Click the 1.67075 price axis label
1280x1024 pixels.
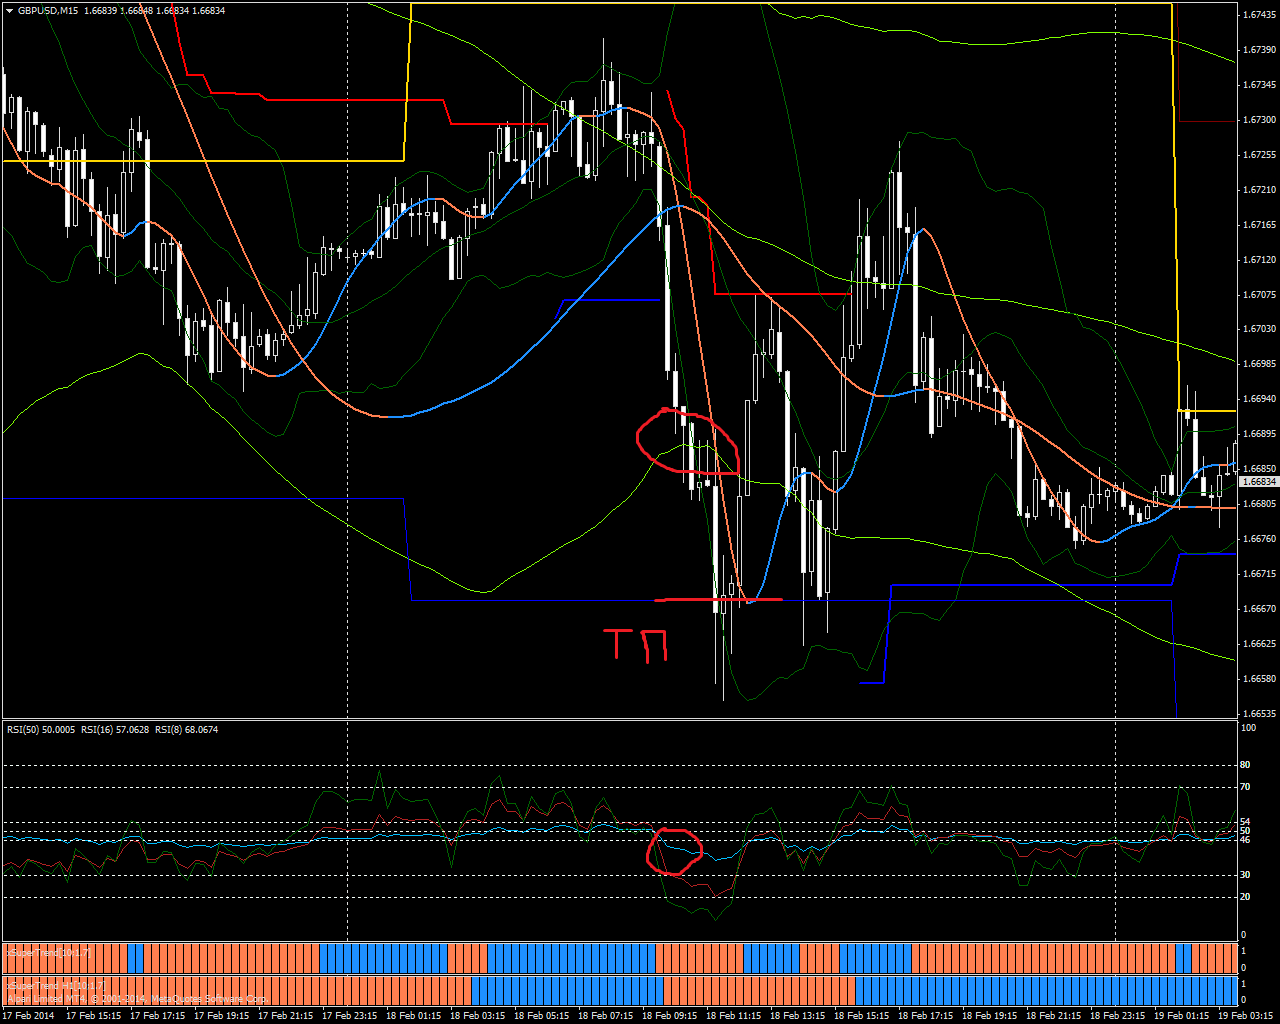1258,295
